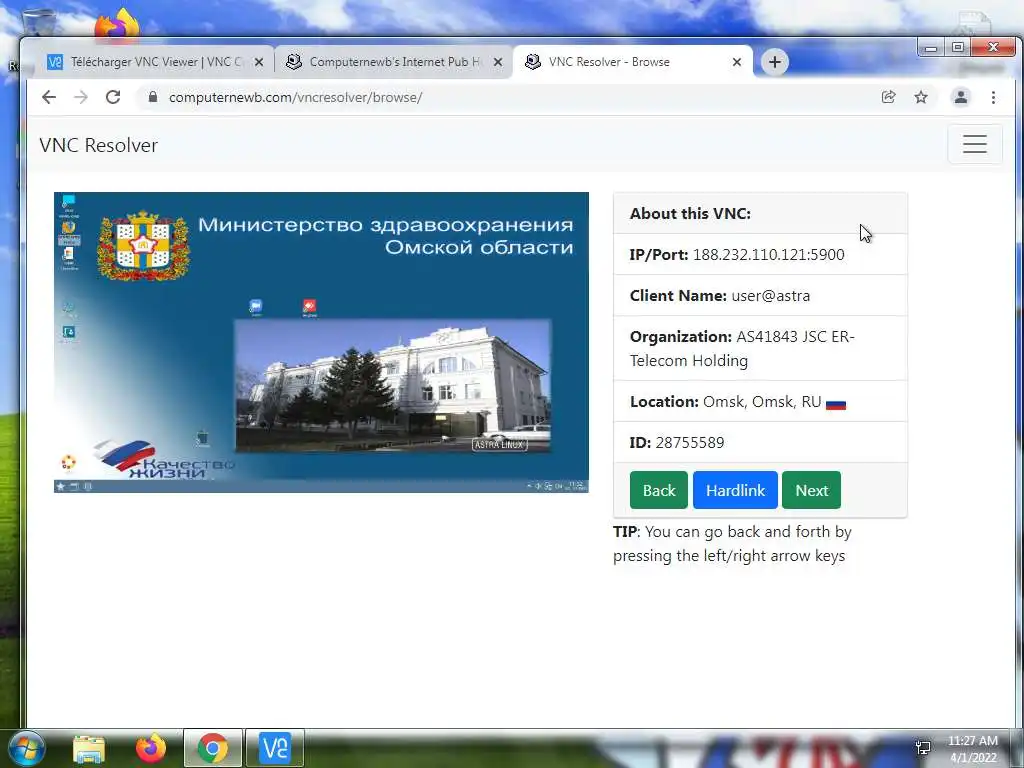Click the Organization AS41843 JSC ER-Telecom text
This screenshot has width=1024, height=768.
[x=742, y=349]
